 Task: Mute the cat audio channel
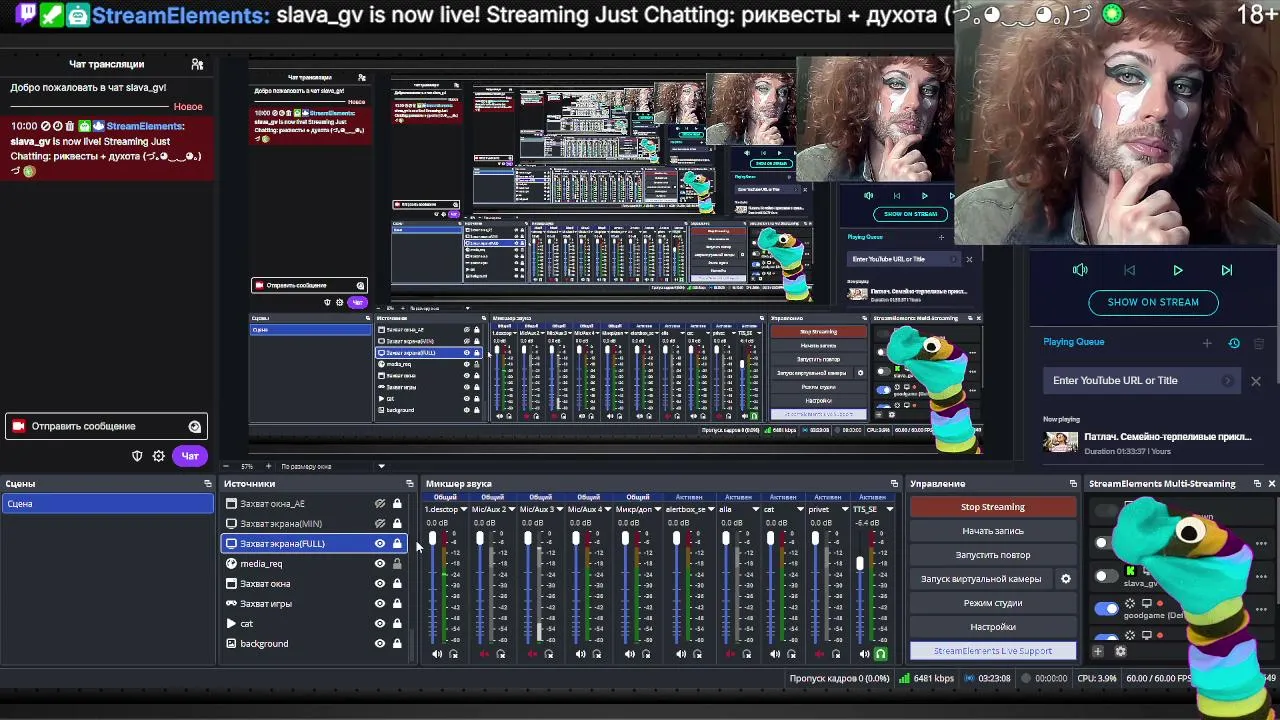click(775, 654)
